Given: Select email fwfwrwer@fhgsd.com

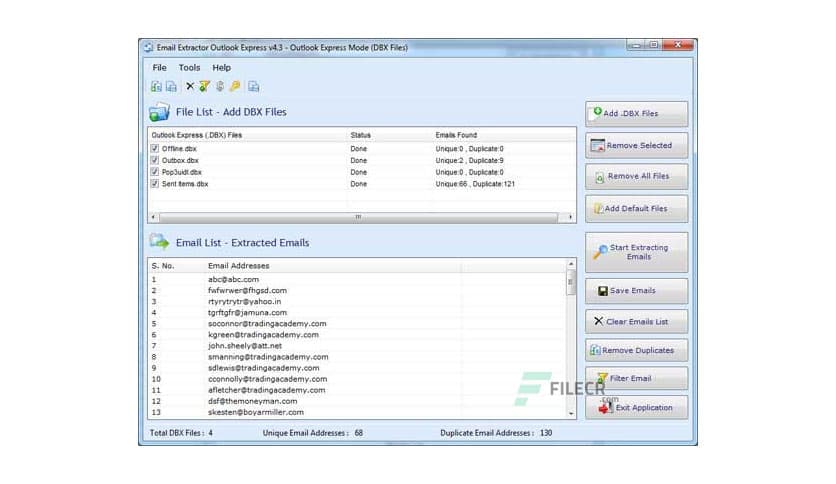Looking at the screenshot, I should (x=247, y=291).
